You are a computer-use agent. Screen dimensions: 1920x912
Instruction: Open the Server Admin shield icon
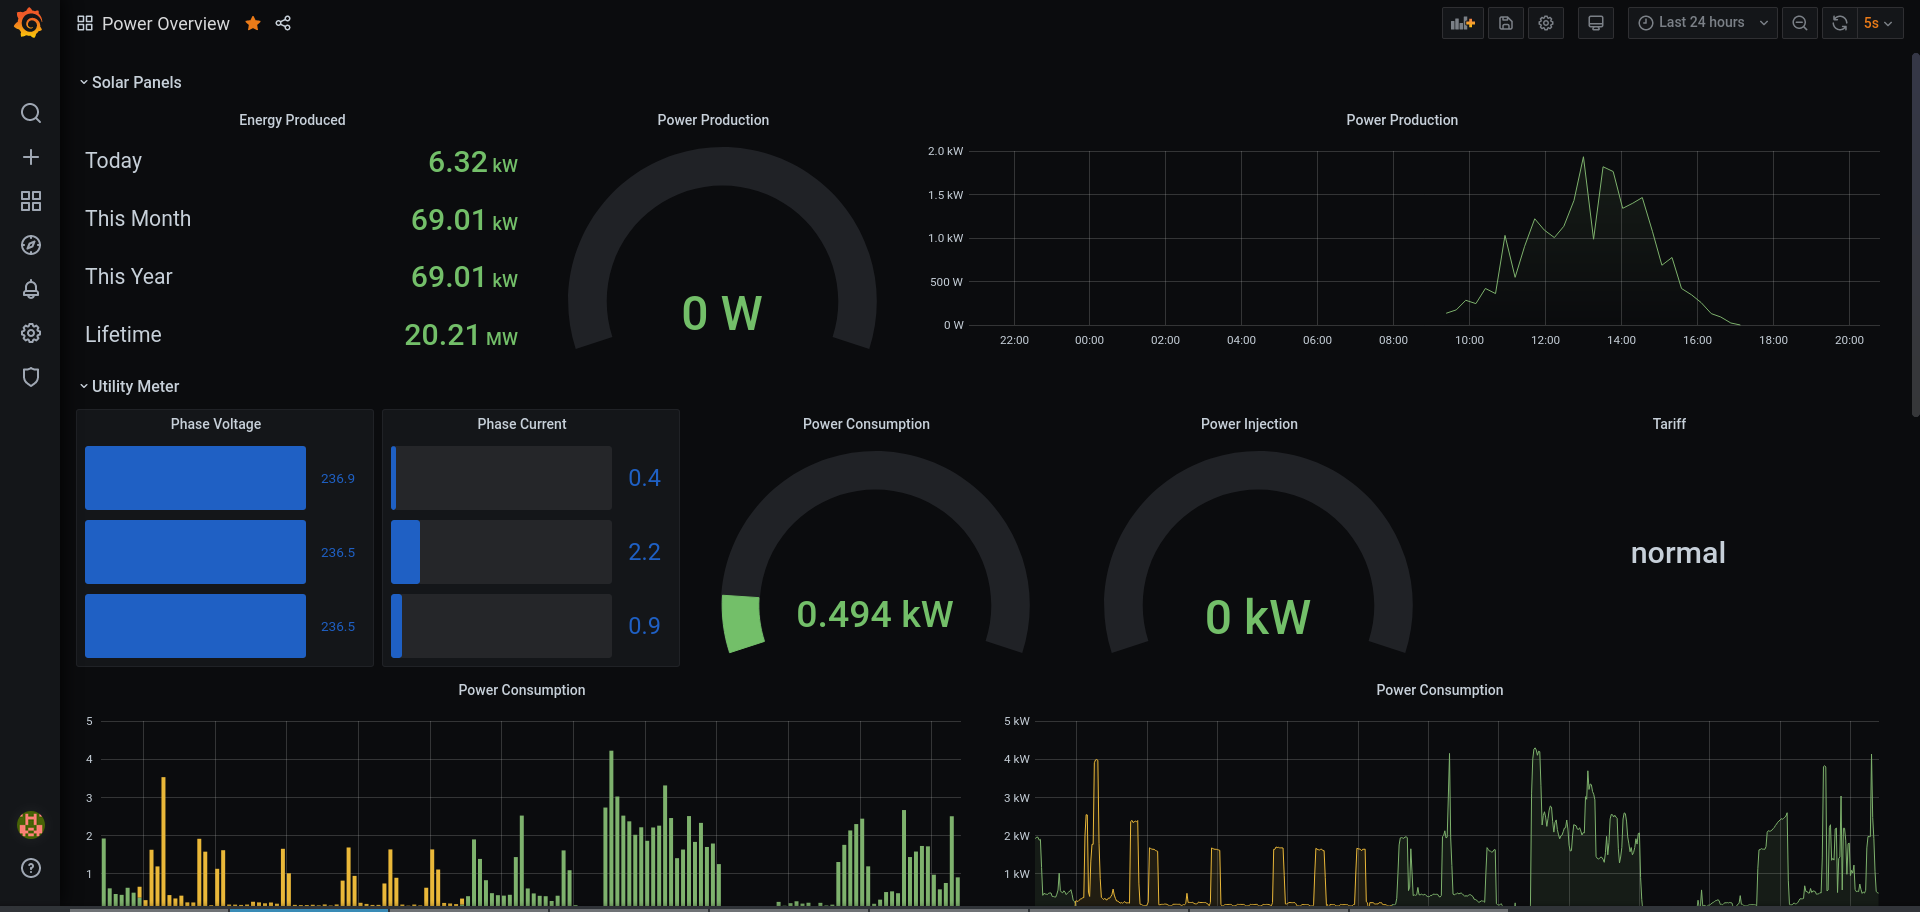(x=31, y=377)
